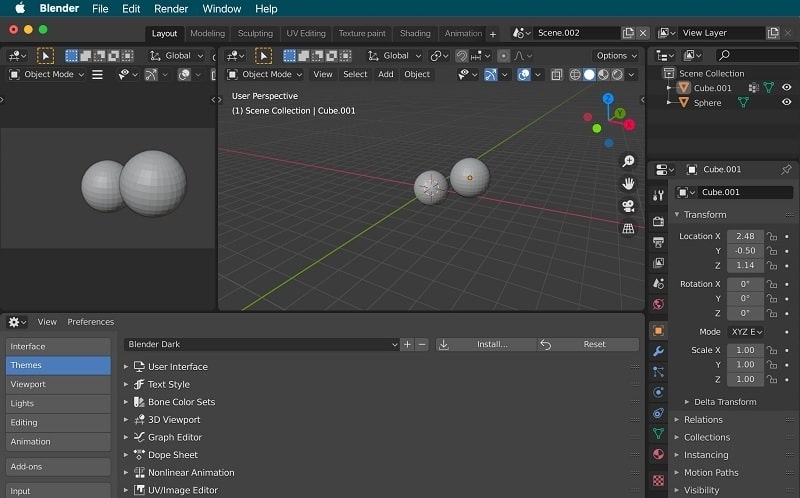The image size is (800, 498).
Task: Switch to material preview shading
Action: tap(603, 74)
